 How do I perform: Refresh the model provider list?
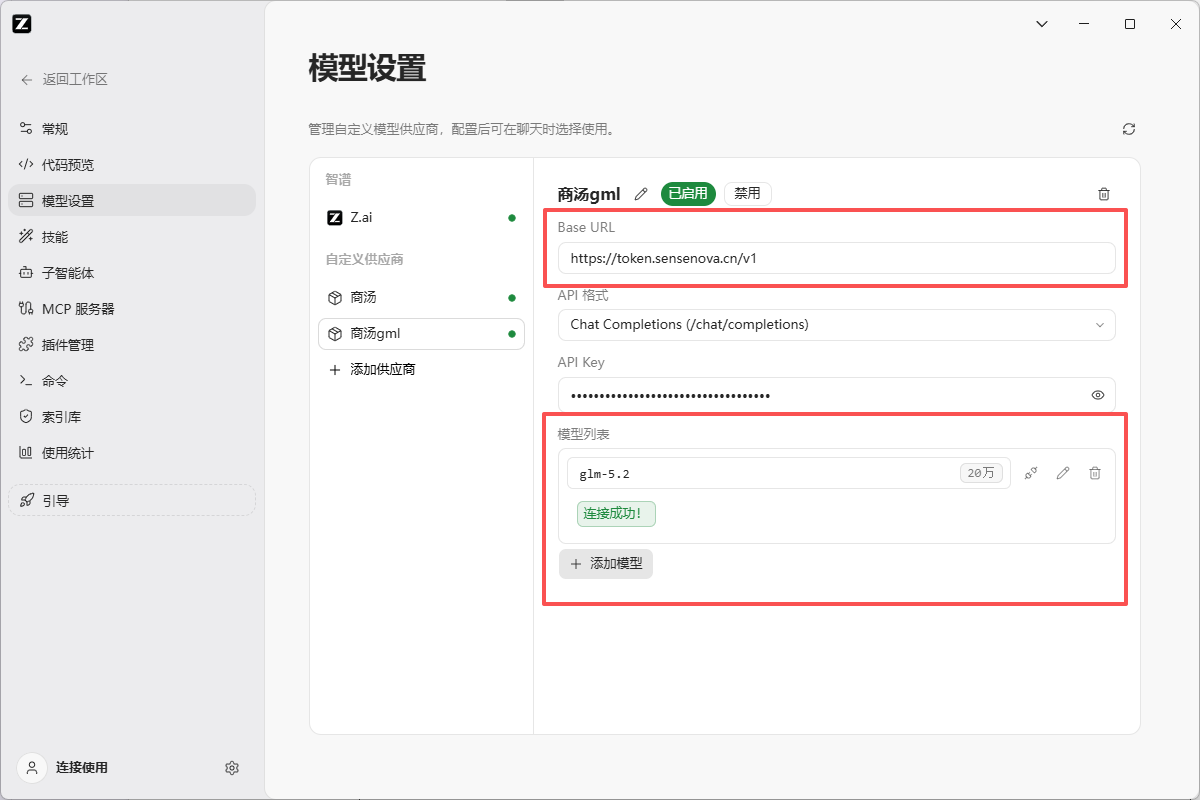(x=1129, y=129)
